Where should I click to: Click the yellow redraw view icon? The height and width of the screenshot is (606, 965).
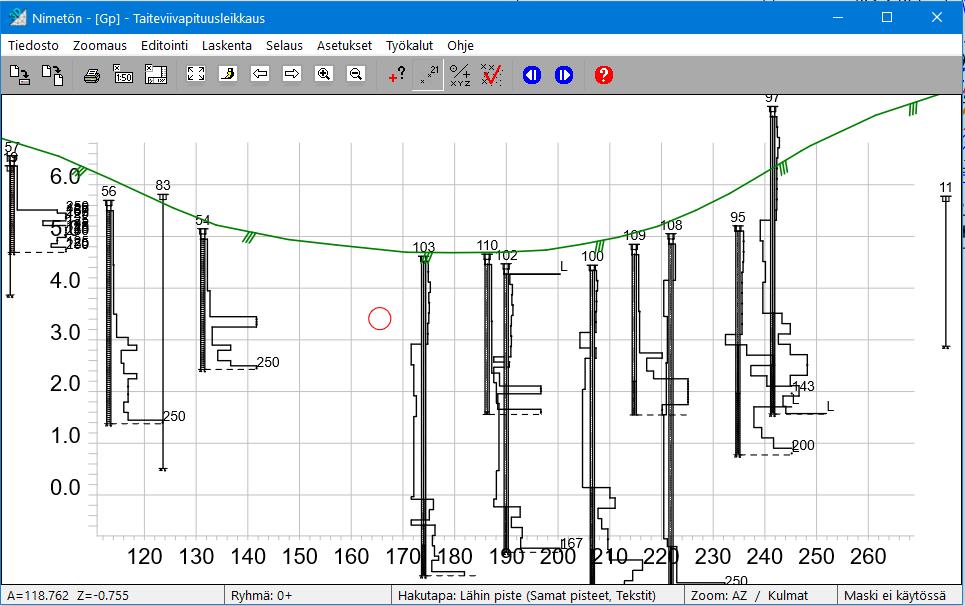[228, 74]
